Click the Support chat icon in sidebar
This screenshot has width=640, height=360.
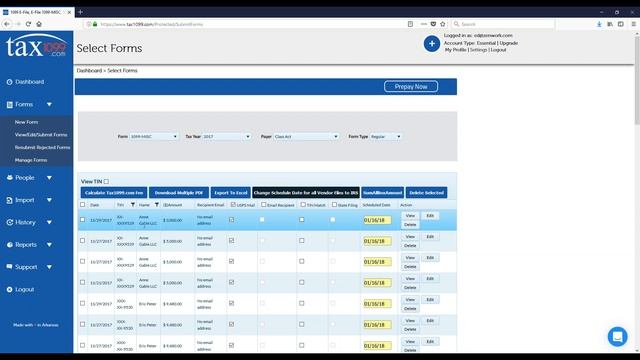9,267
